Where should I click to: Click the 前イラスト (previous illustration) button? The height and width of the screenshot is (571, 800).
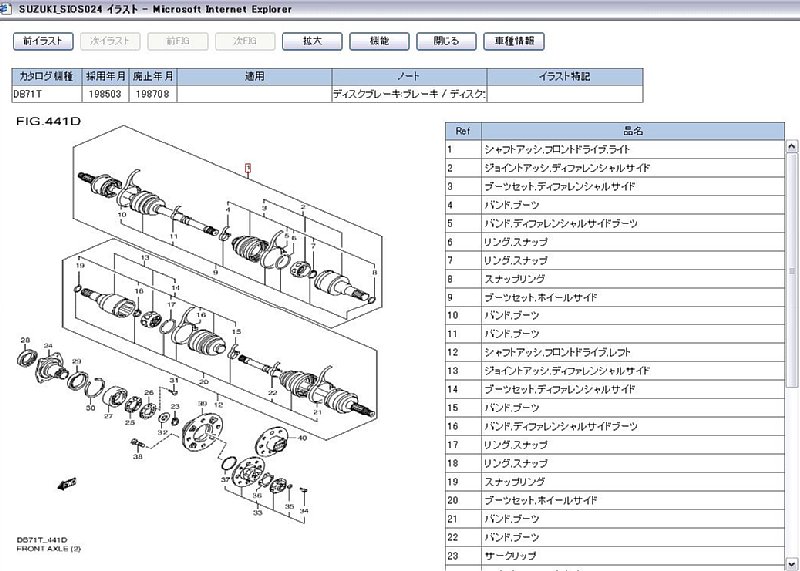[43, 41]
